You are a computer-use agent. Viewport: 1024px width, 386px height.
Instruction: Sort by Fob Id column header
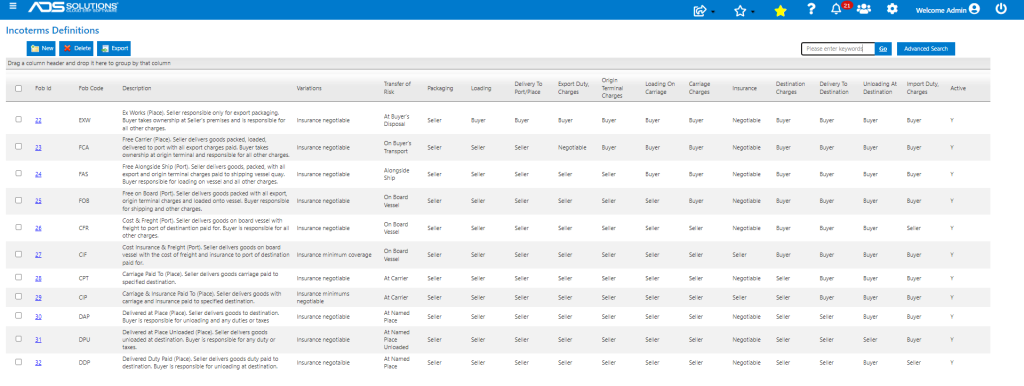(x=42, y=88)
